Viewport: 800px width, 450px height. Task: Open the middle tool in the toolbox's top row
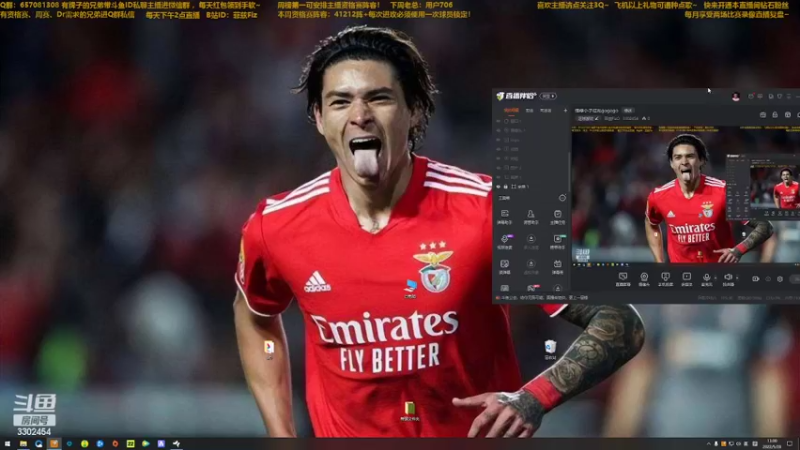point(531,217)
